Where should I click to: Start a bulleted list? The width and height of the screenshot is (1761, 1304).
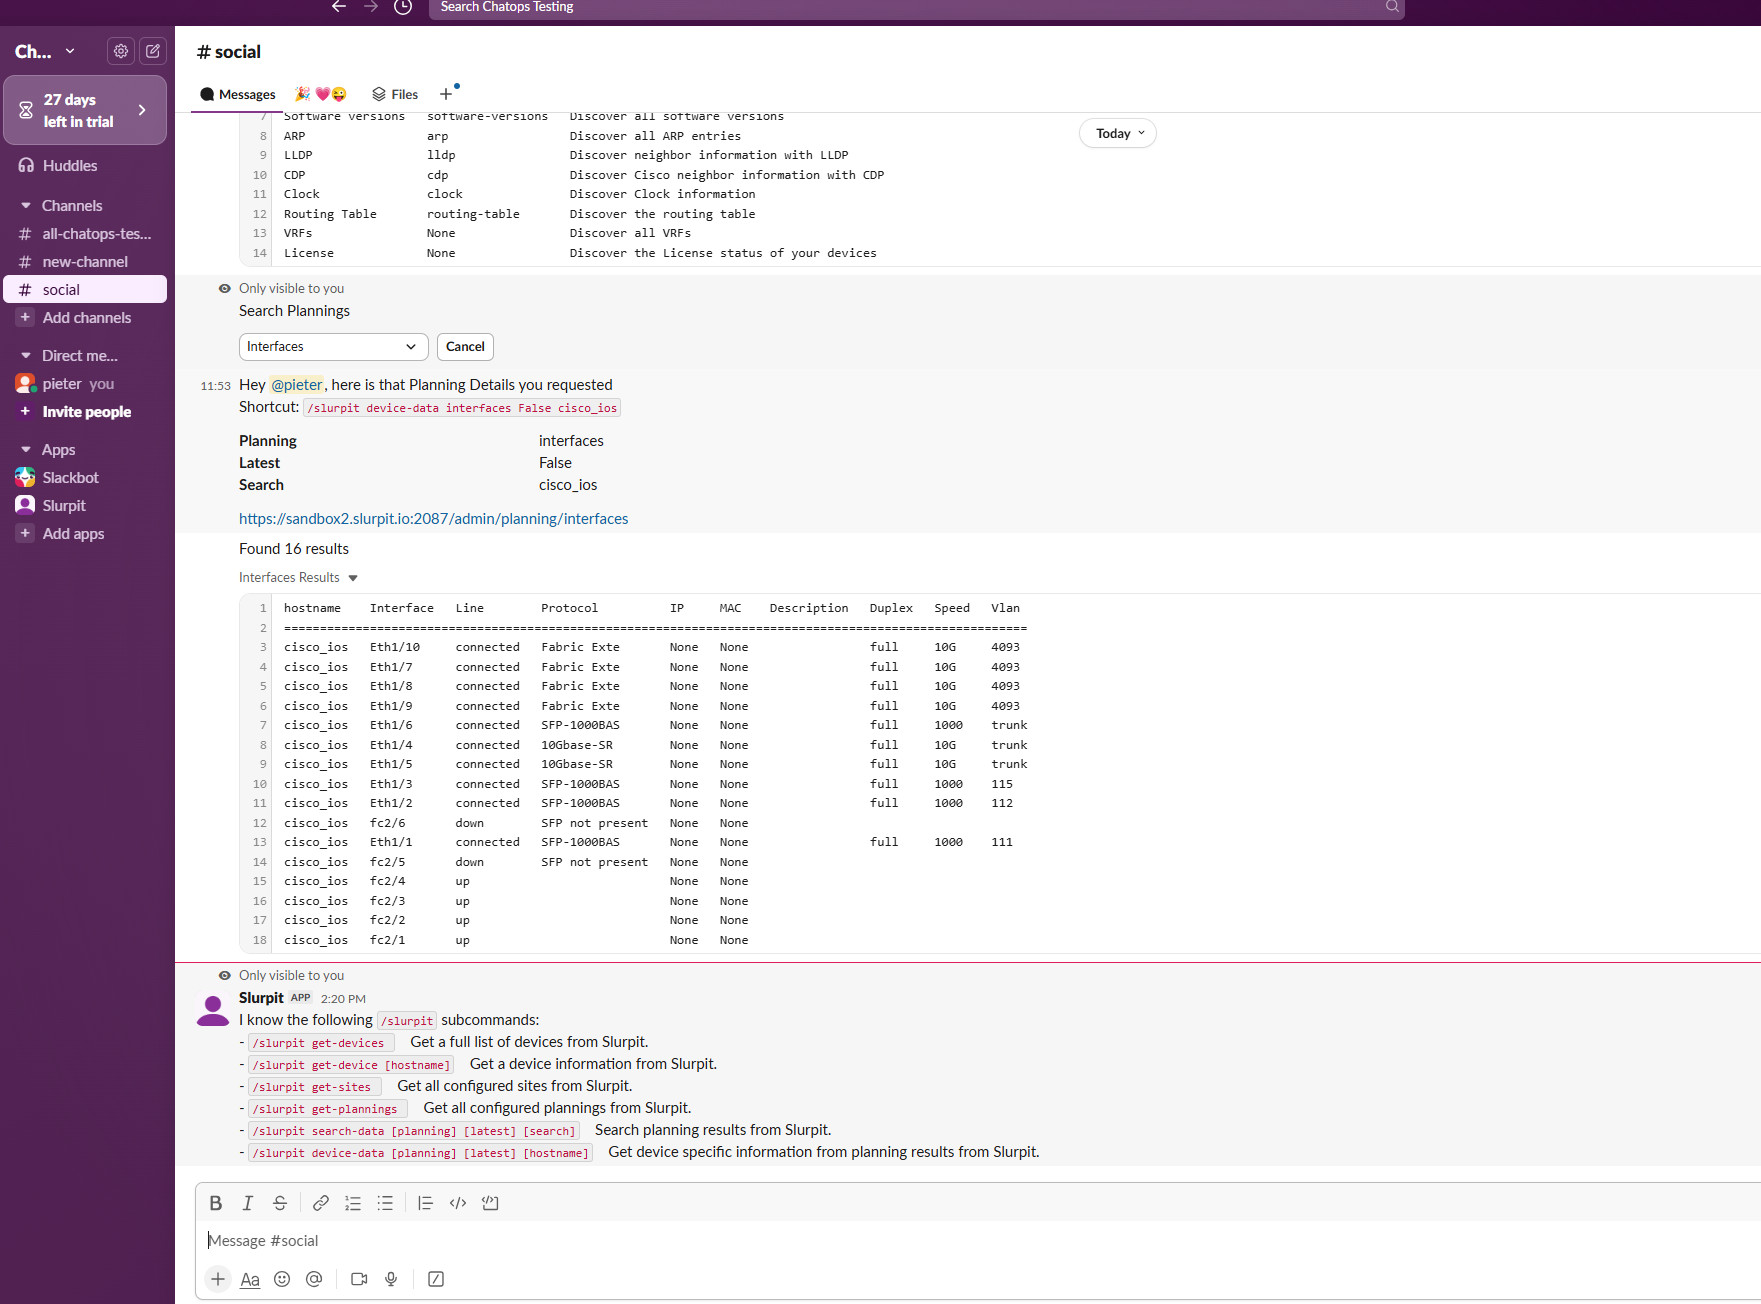coord(385,1203)
